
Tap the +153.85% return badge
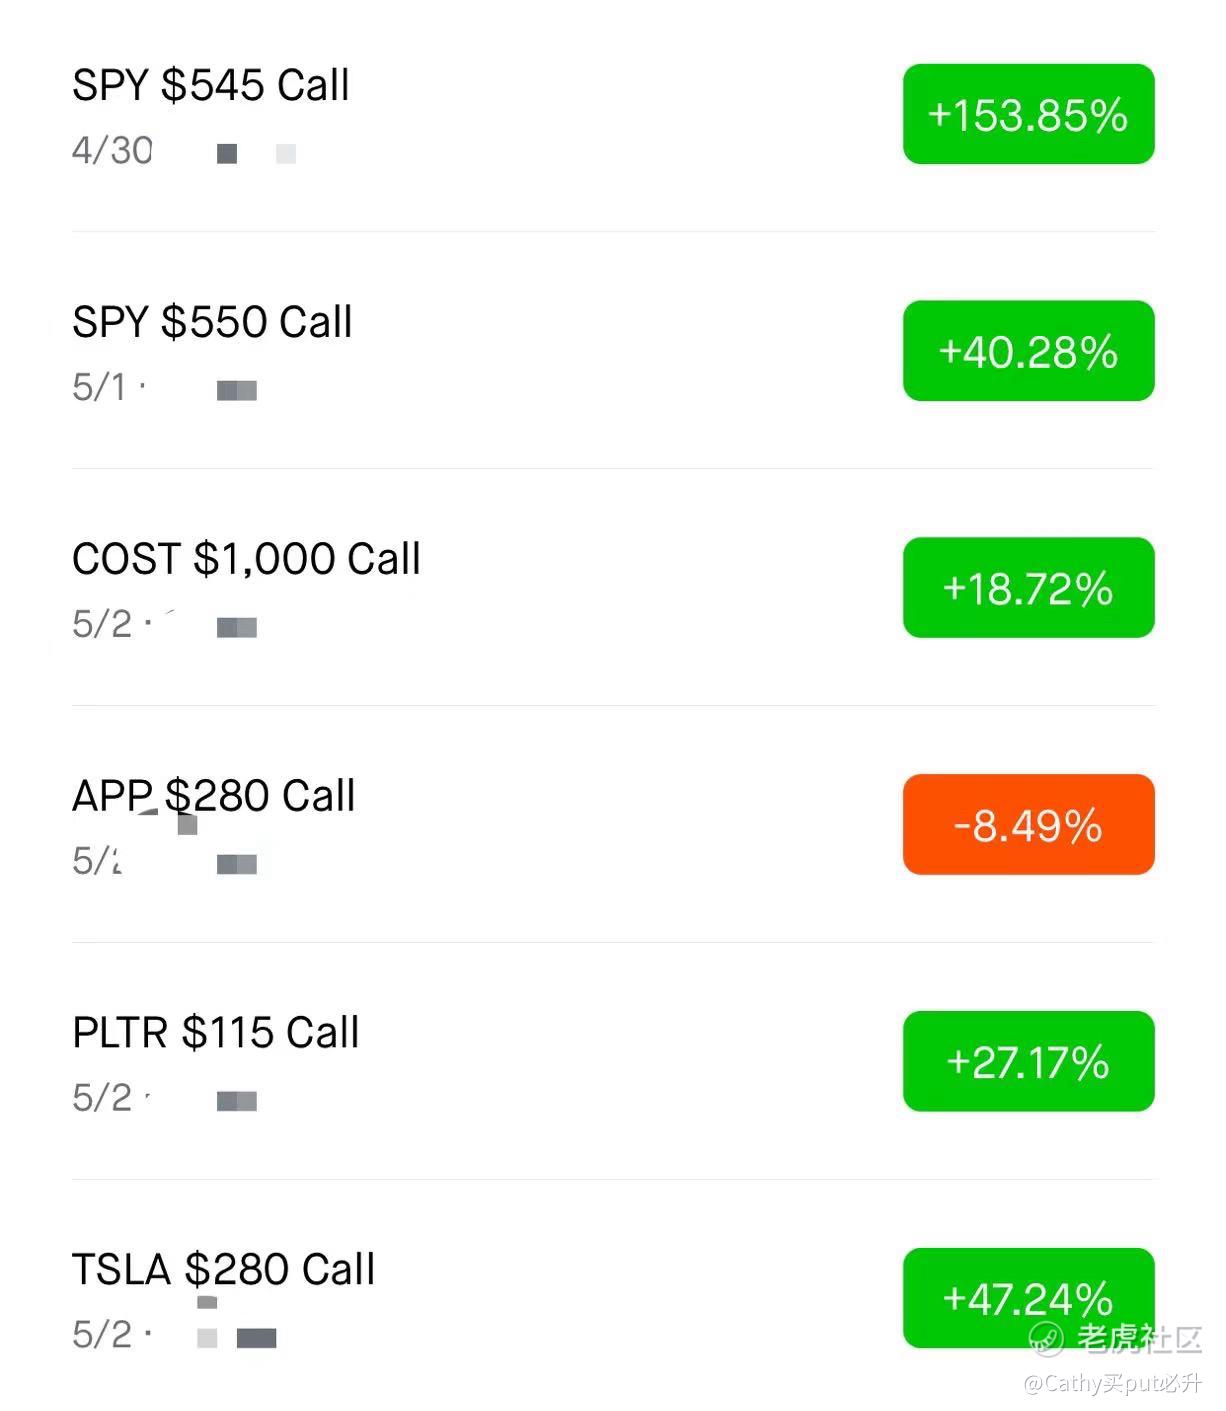point(1028,114)
